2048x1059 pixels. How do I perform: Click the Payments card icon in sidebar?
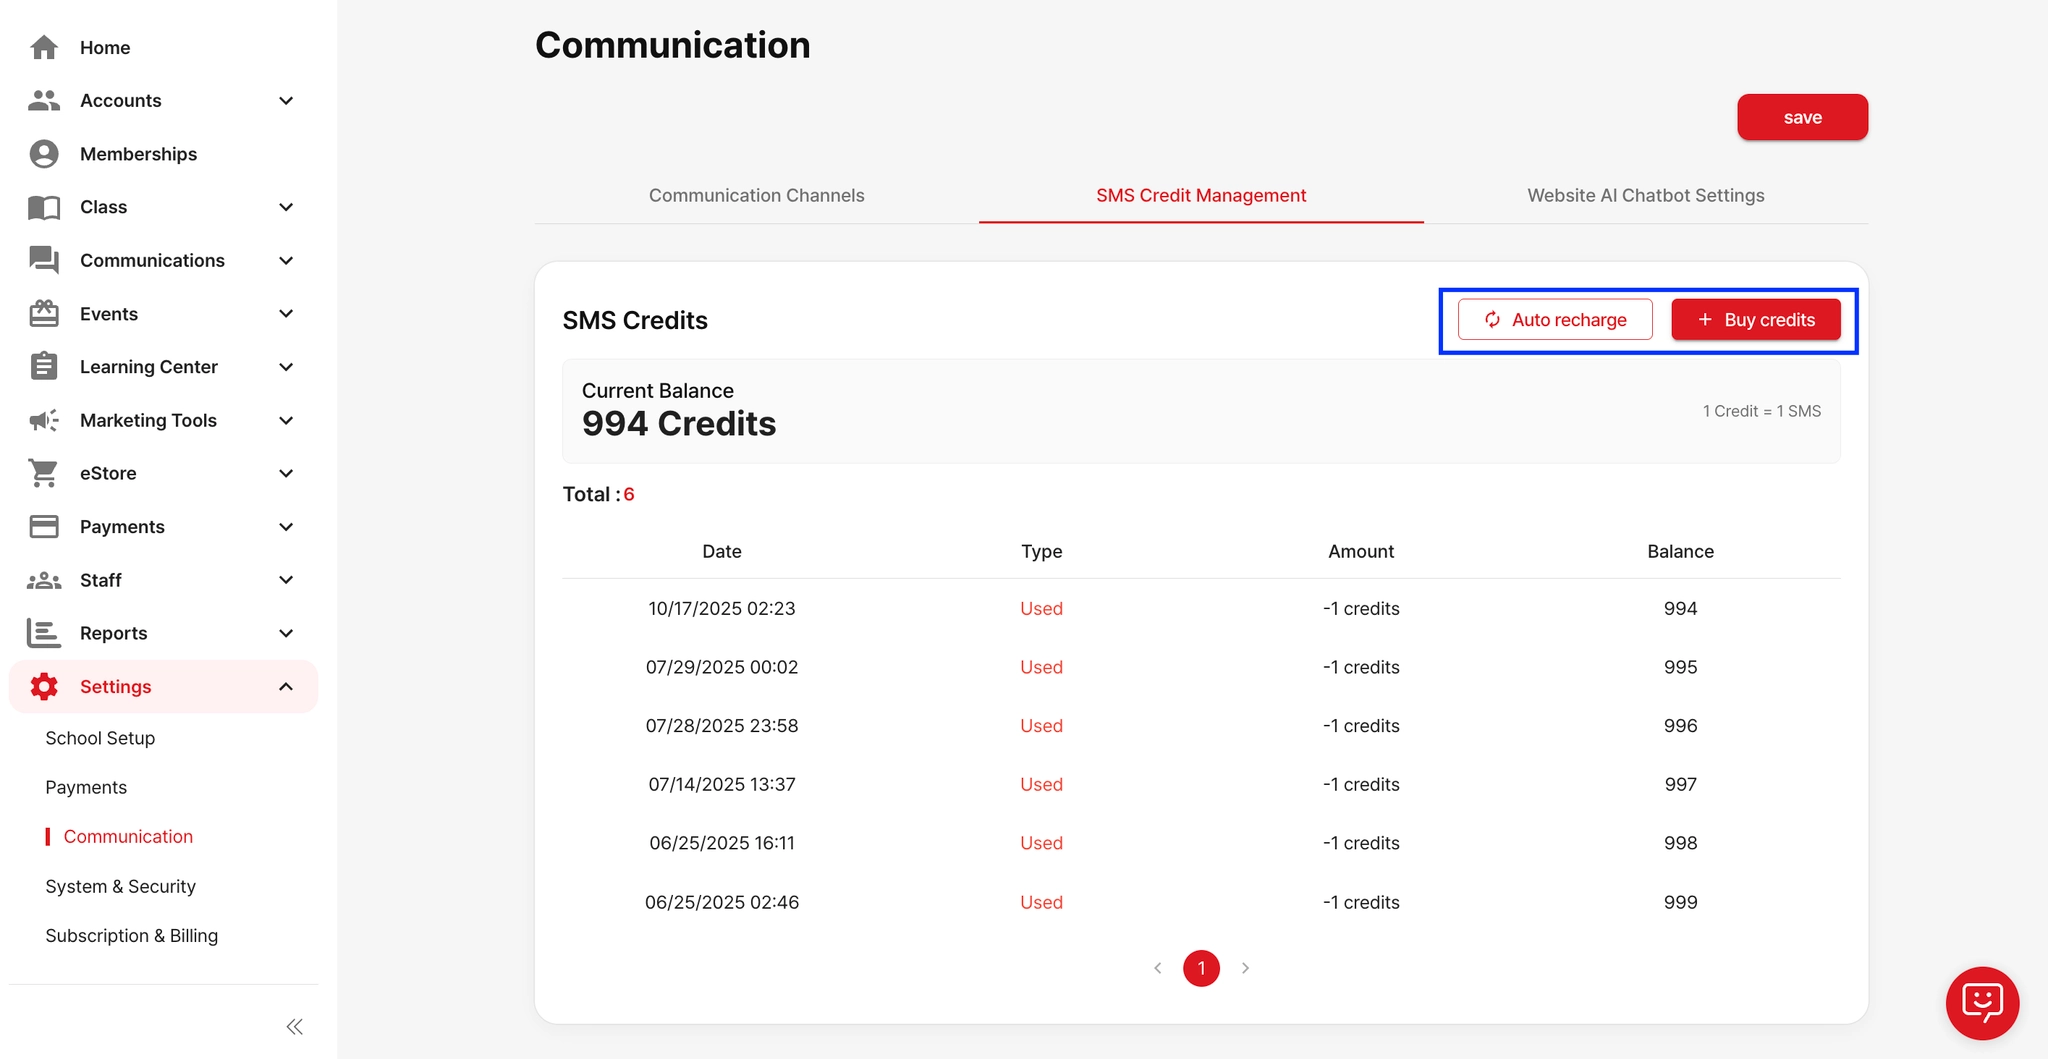[44, 526]
